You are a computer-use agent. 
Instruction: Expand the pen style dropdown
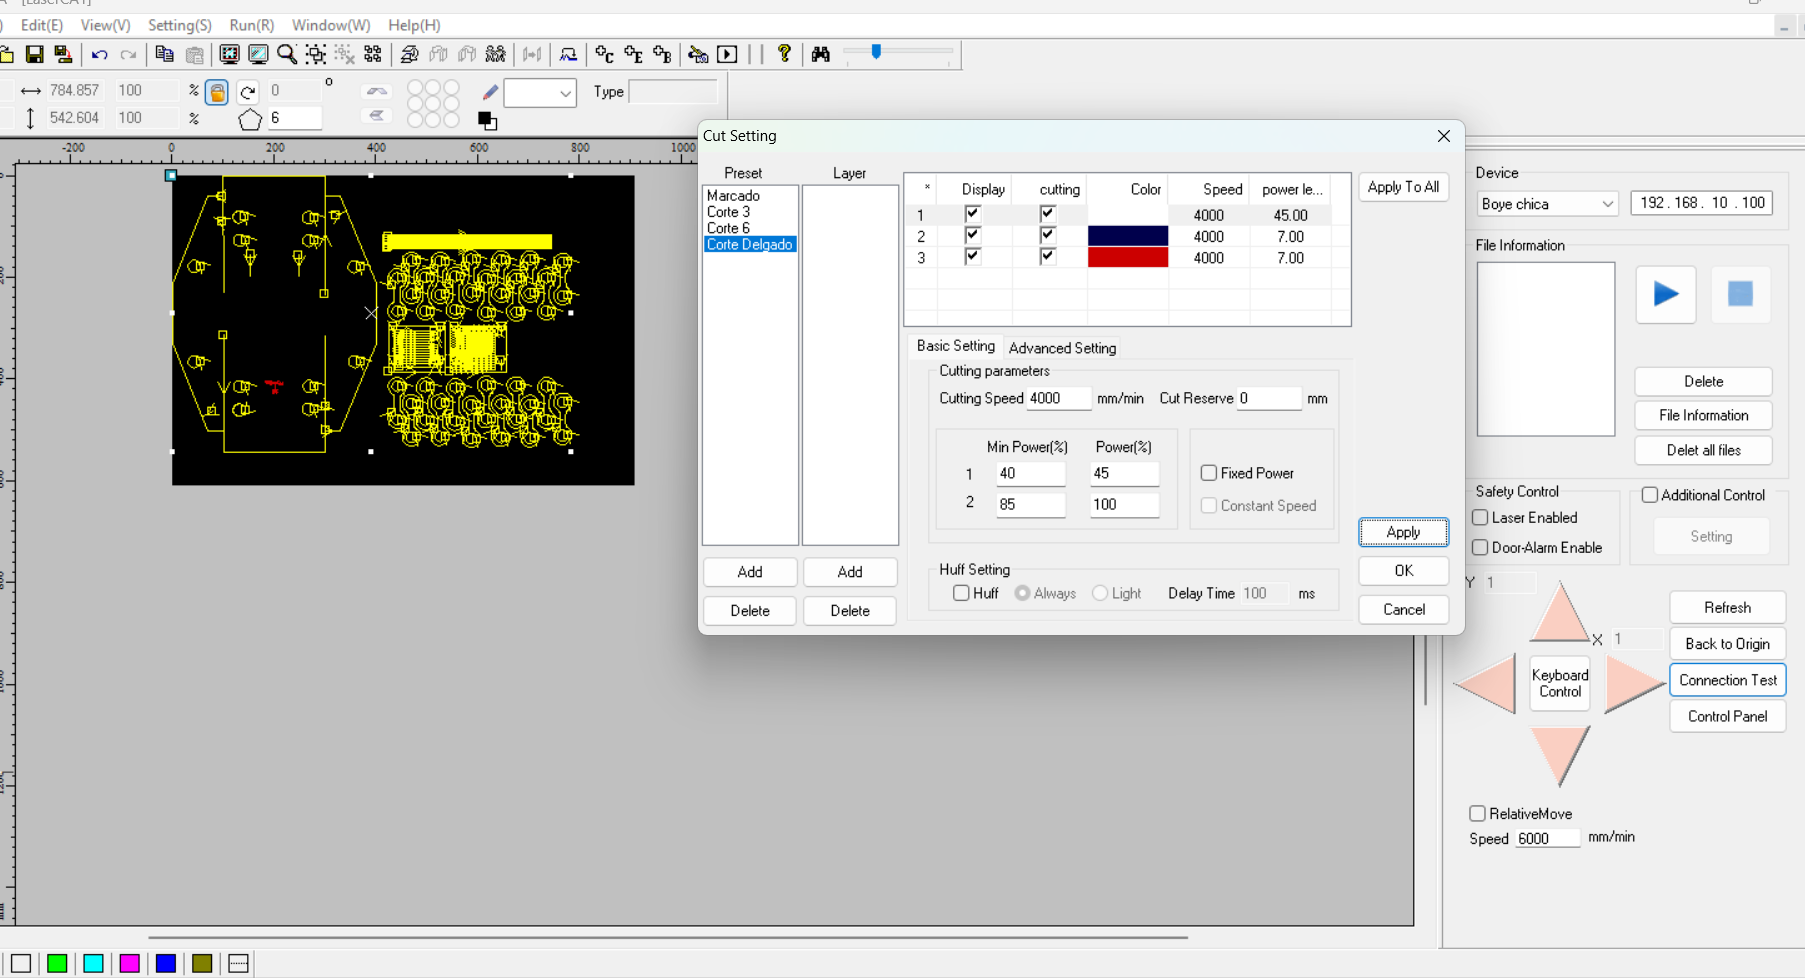pyautogui.click(x=565, y=93)
